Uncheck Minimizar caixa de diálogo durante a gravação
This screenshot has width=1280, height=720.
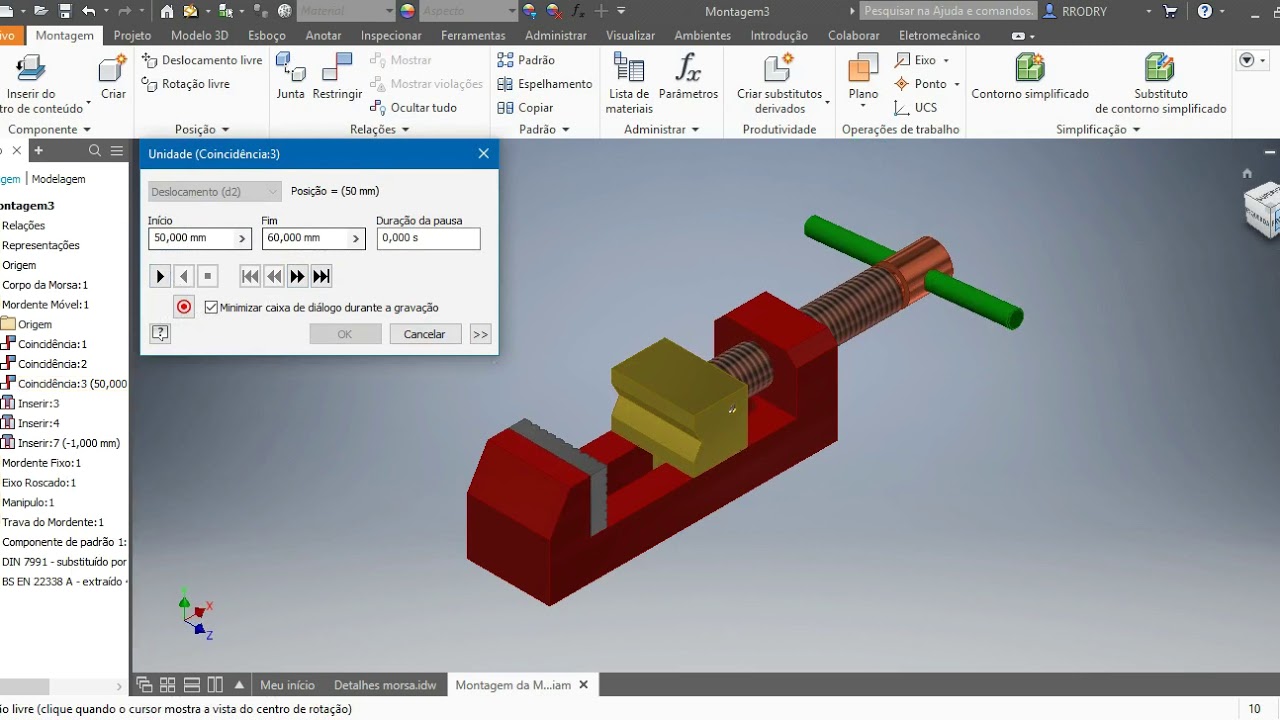[x=211, y=307]
